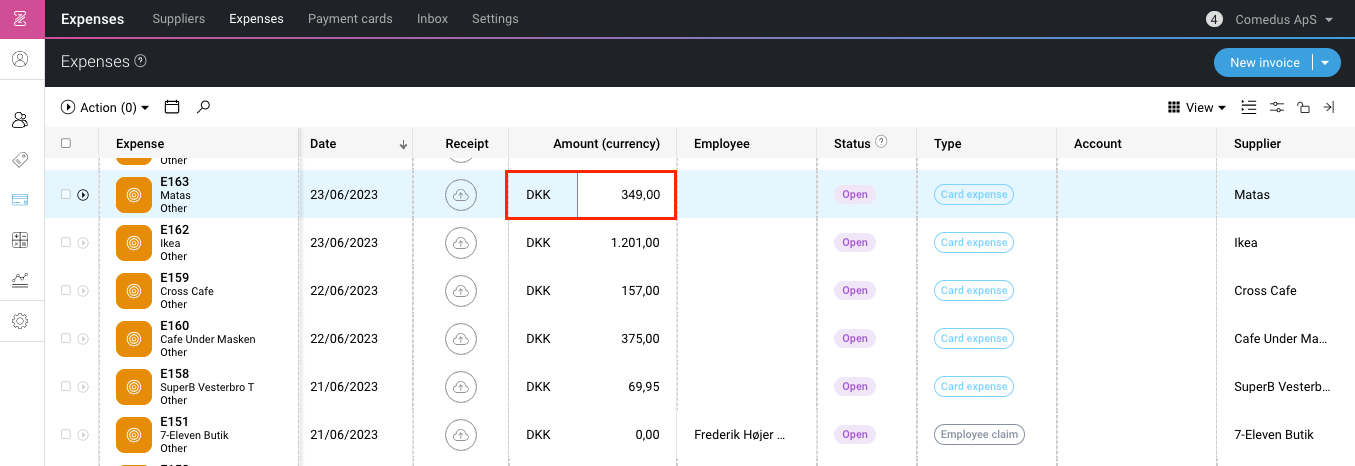Click Open status badge for Matas
Viewport: 1355px width, 466px height.
[x=855, y=195]
